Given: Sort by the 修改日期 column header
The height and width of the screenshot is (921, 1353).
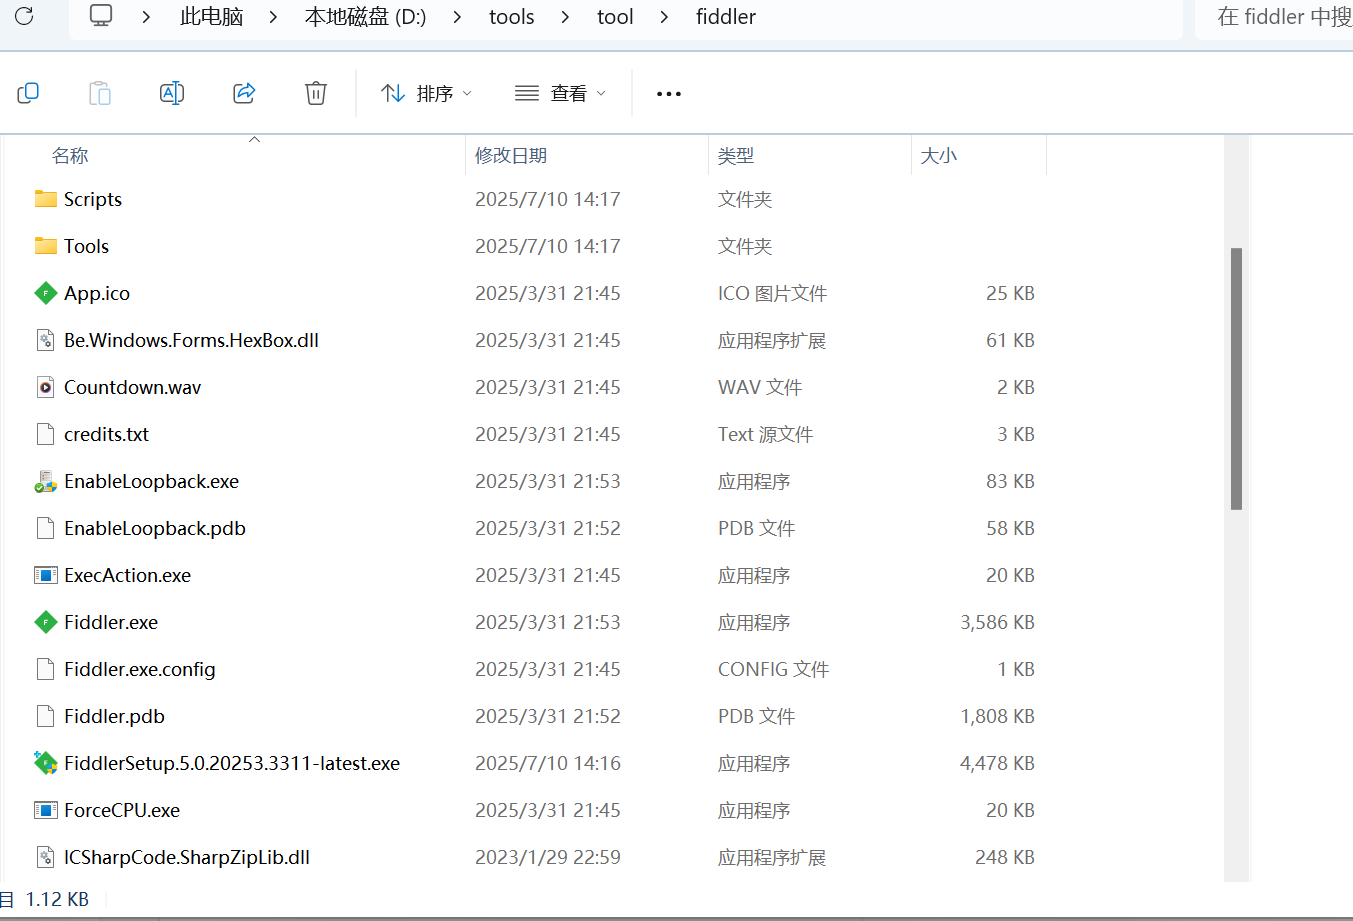Looking at the screenshot, I should click(x=511, y=156).
